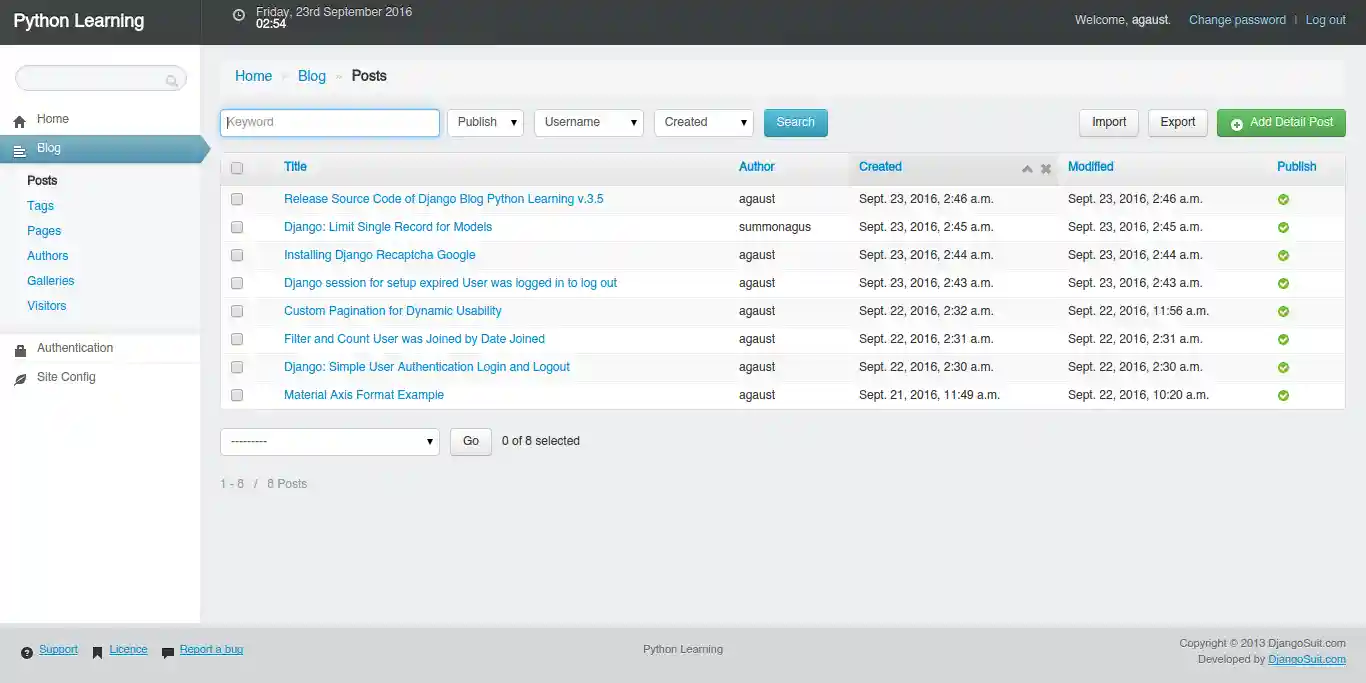Remove Created column sorting via the x icon
This screenshot has width=1366, height=683.
coord(1045,169)
